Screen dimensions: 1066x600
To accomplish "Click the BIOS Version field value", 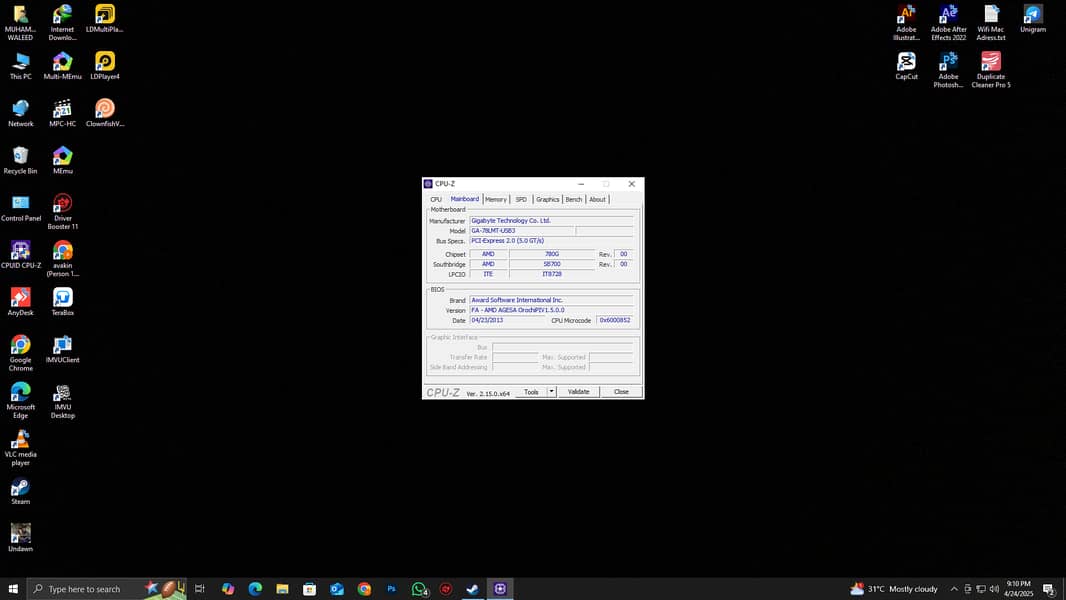I will click(x=551, y=311).
